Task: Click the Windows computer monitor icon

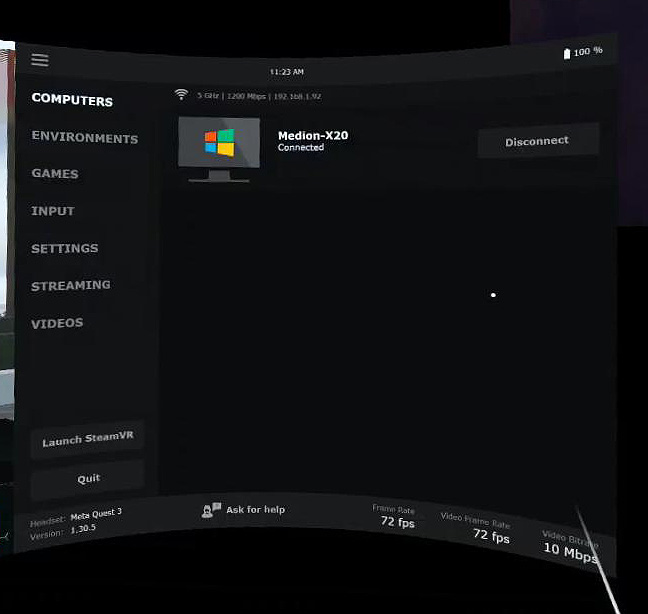Action: (219, 150)
